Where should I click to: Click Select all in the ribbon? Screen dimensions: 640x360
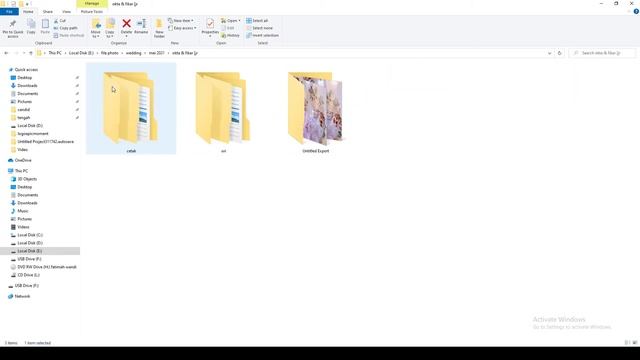coord(257,21)
